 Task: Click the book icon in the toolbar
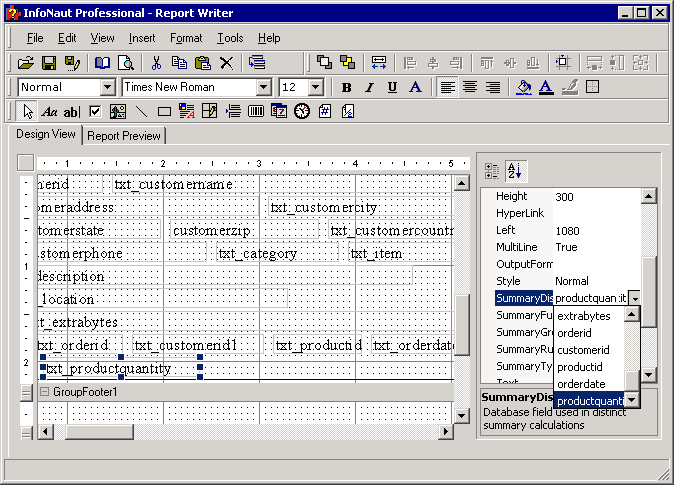(x=102, y=63)
